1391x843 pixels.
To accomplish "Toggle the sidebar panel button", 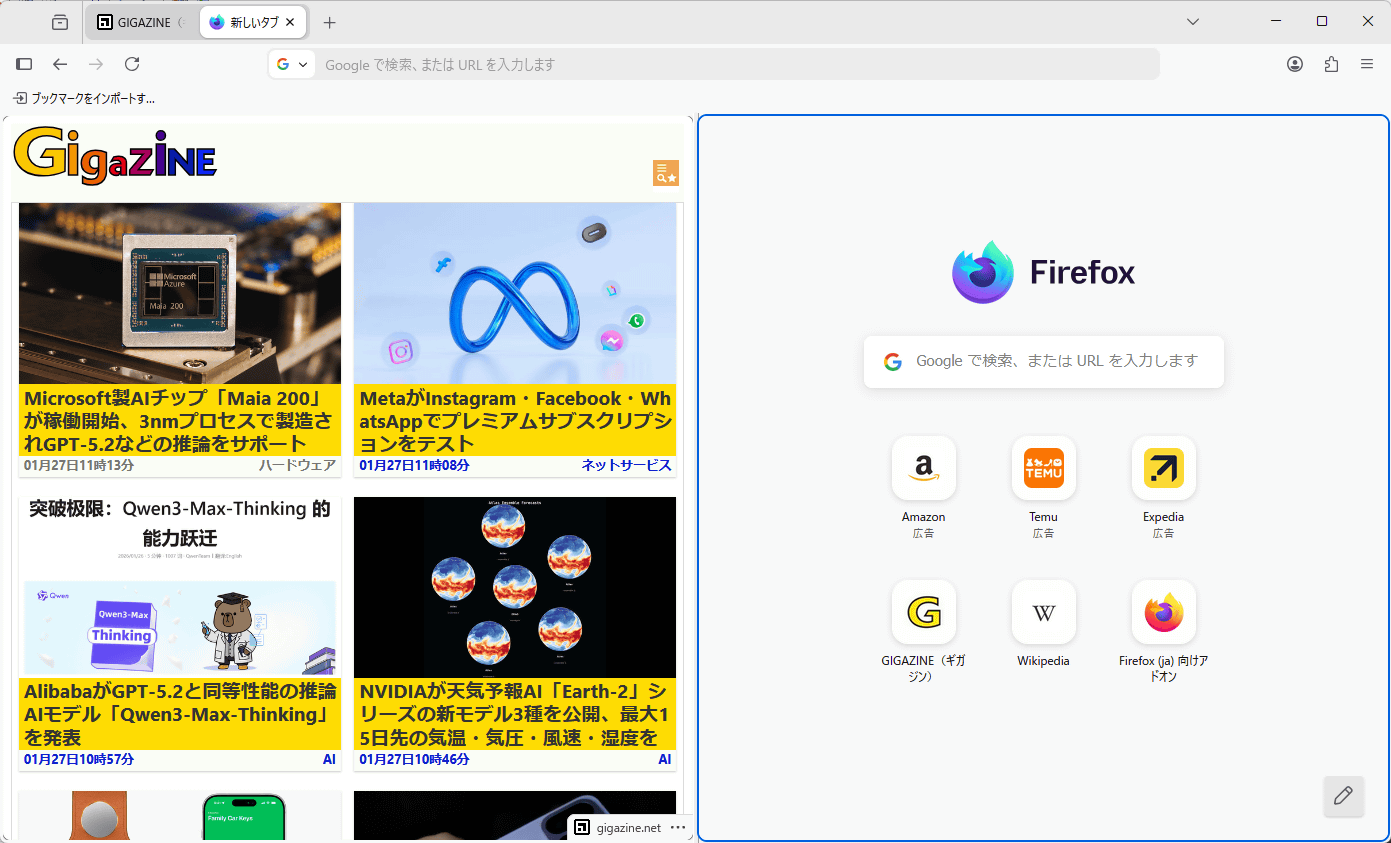I will (25, 64).
